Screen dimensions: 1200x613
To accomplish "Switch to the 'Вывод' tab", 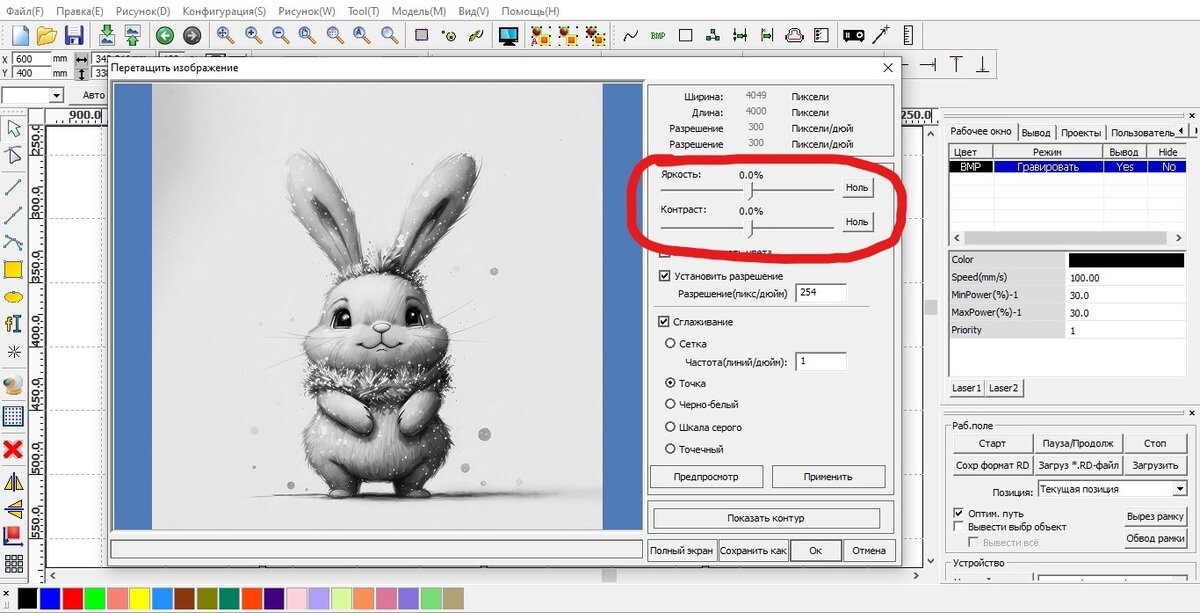I will point(1036,132).
